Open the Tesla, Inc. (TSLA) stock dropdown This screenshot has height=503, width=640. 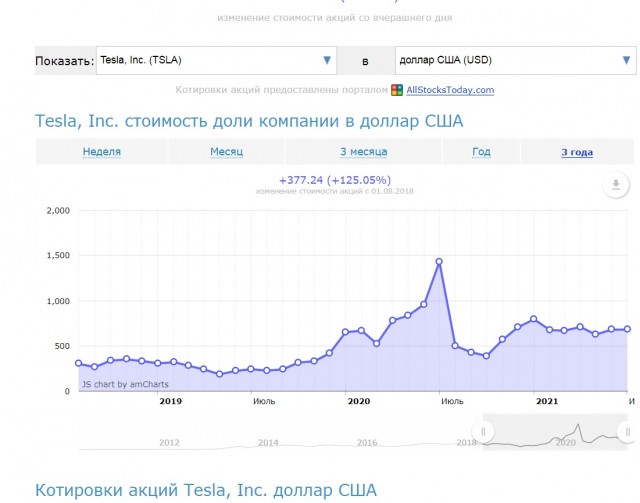coord(216,61)
